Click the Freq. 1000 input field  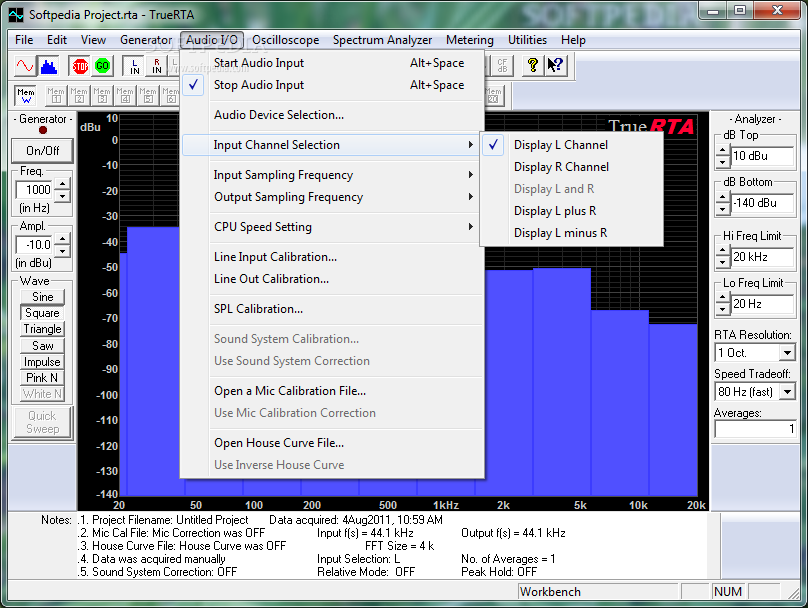click(x=35, y=190)
